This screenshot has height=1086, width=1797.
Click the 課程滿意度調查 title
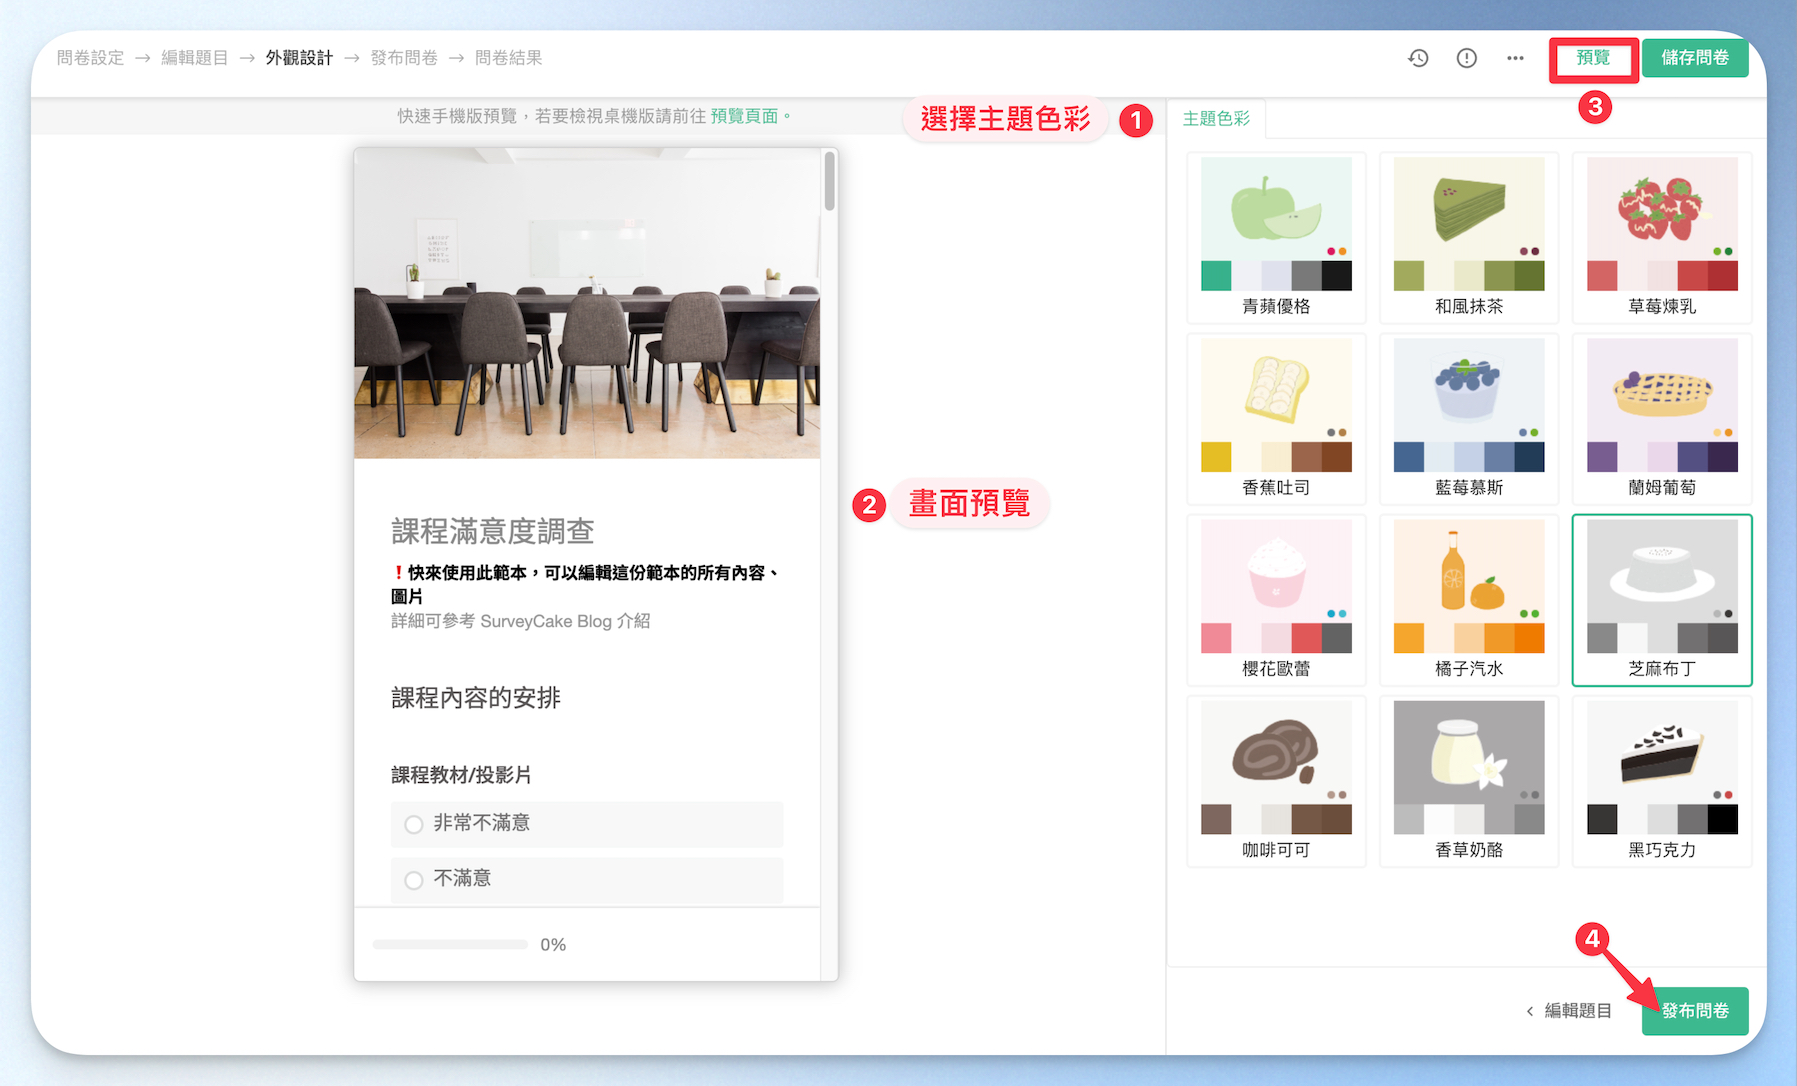tap(493, 531)
